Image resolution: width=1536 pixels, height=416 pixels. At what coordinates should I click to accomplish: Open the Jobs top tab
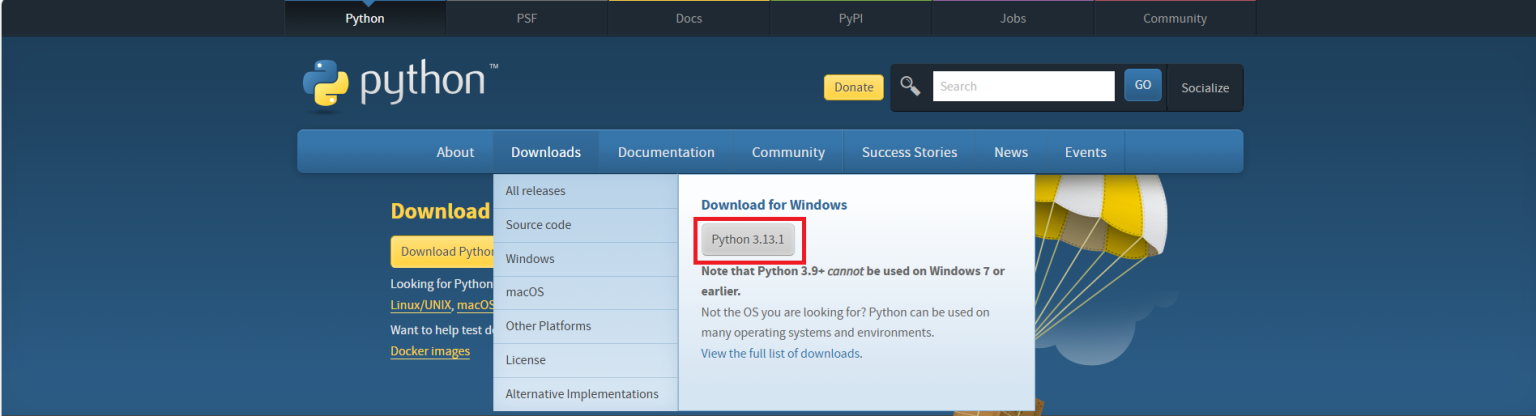pyautogui.click(x=1012, y=18)
